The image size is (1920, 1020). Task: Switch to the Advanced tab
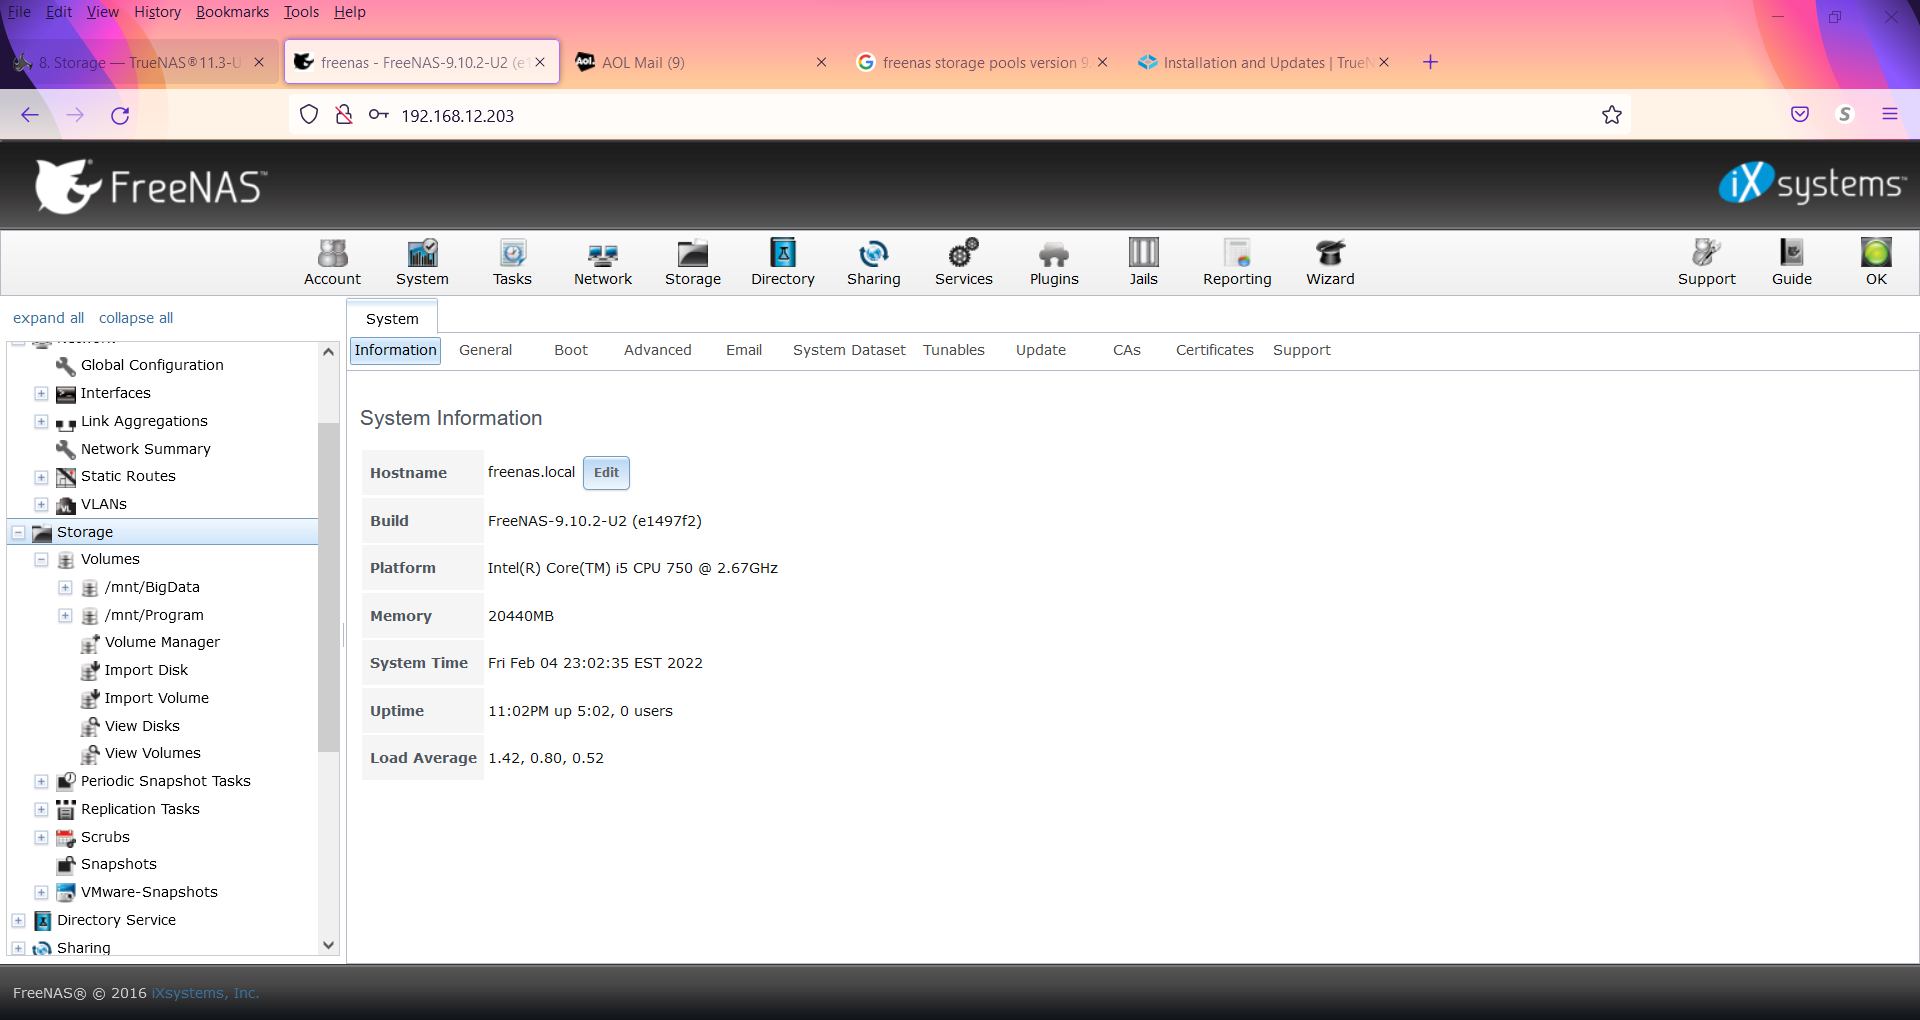(x=657, y=350)
